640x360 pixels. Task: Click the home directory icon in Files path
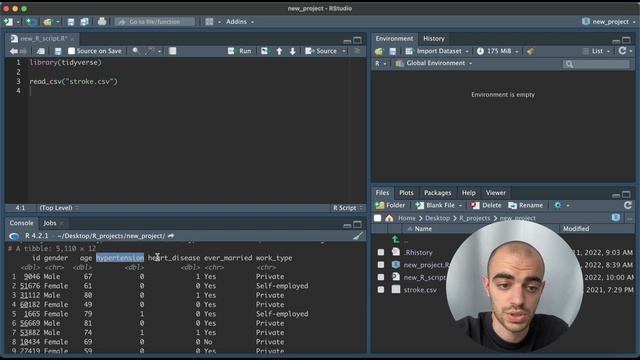coord(389,218)
